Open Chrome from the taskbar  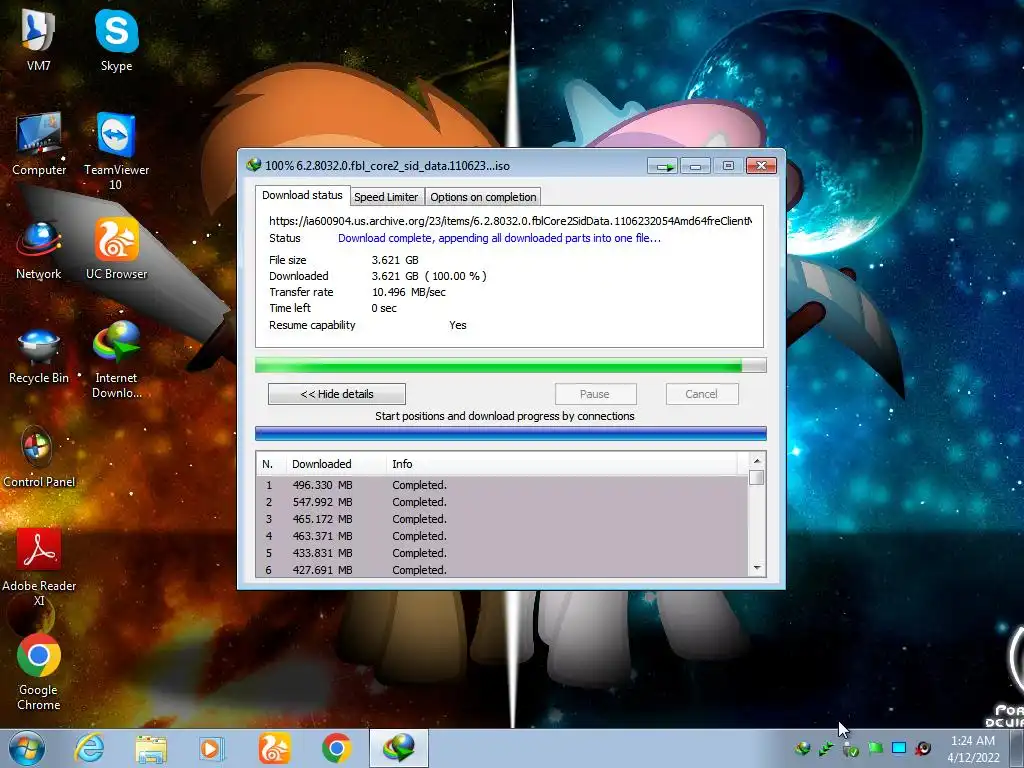[x=336, y=748]
